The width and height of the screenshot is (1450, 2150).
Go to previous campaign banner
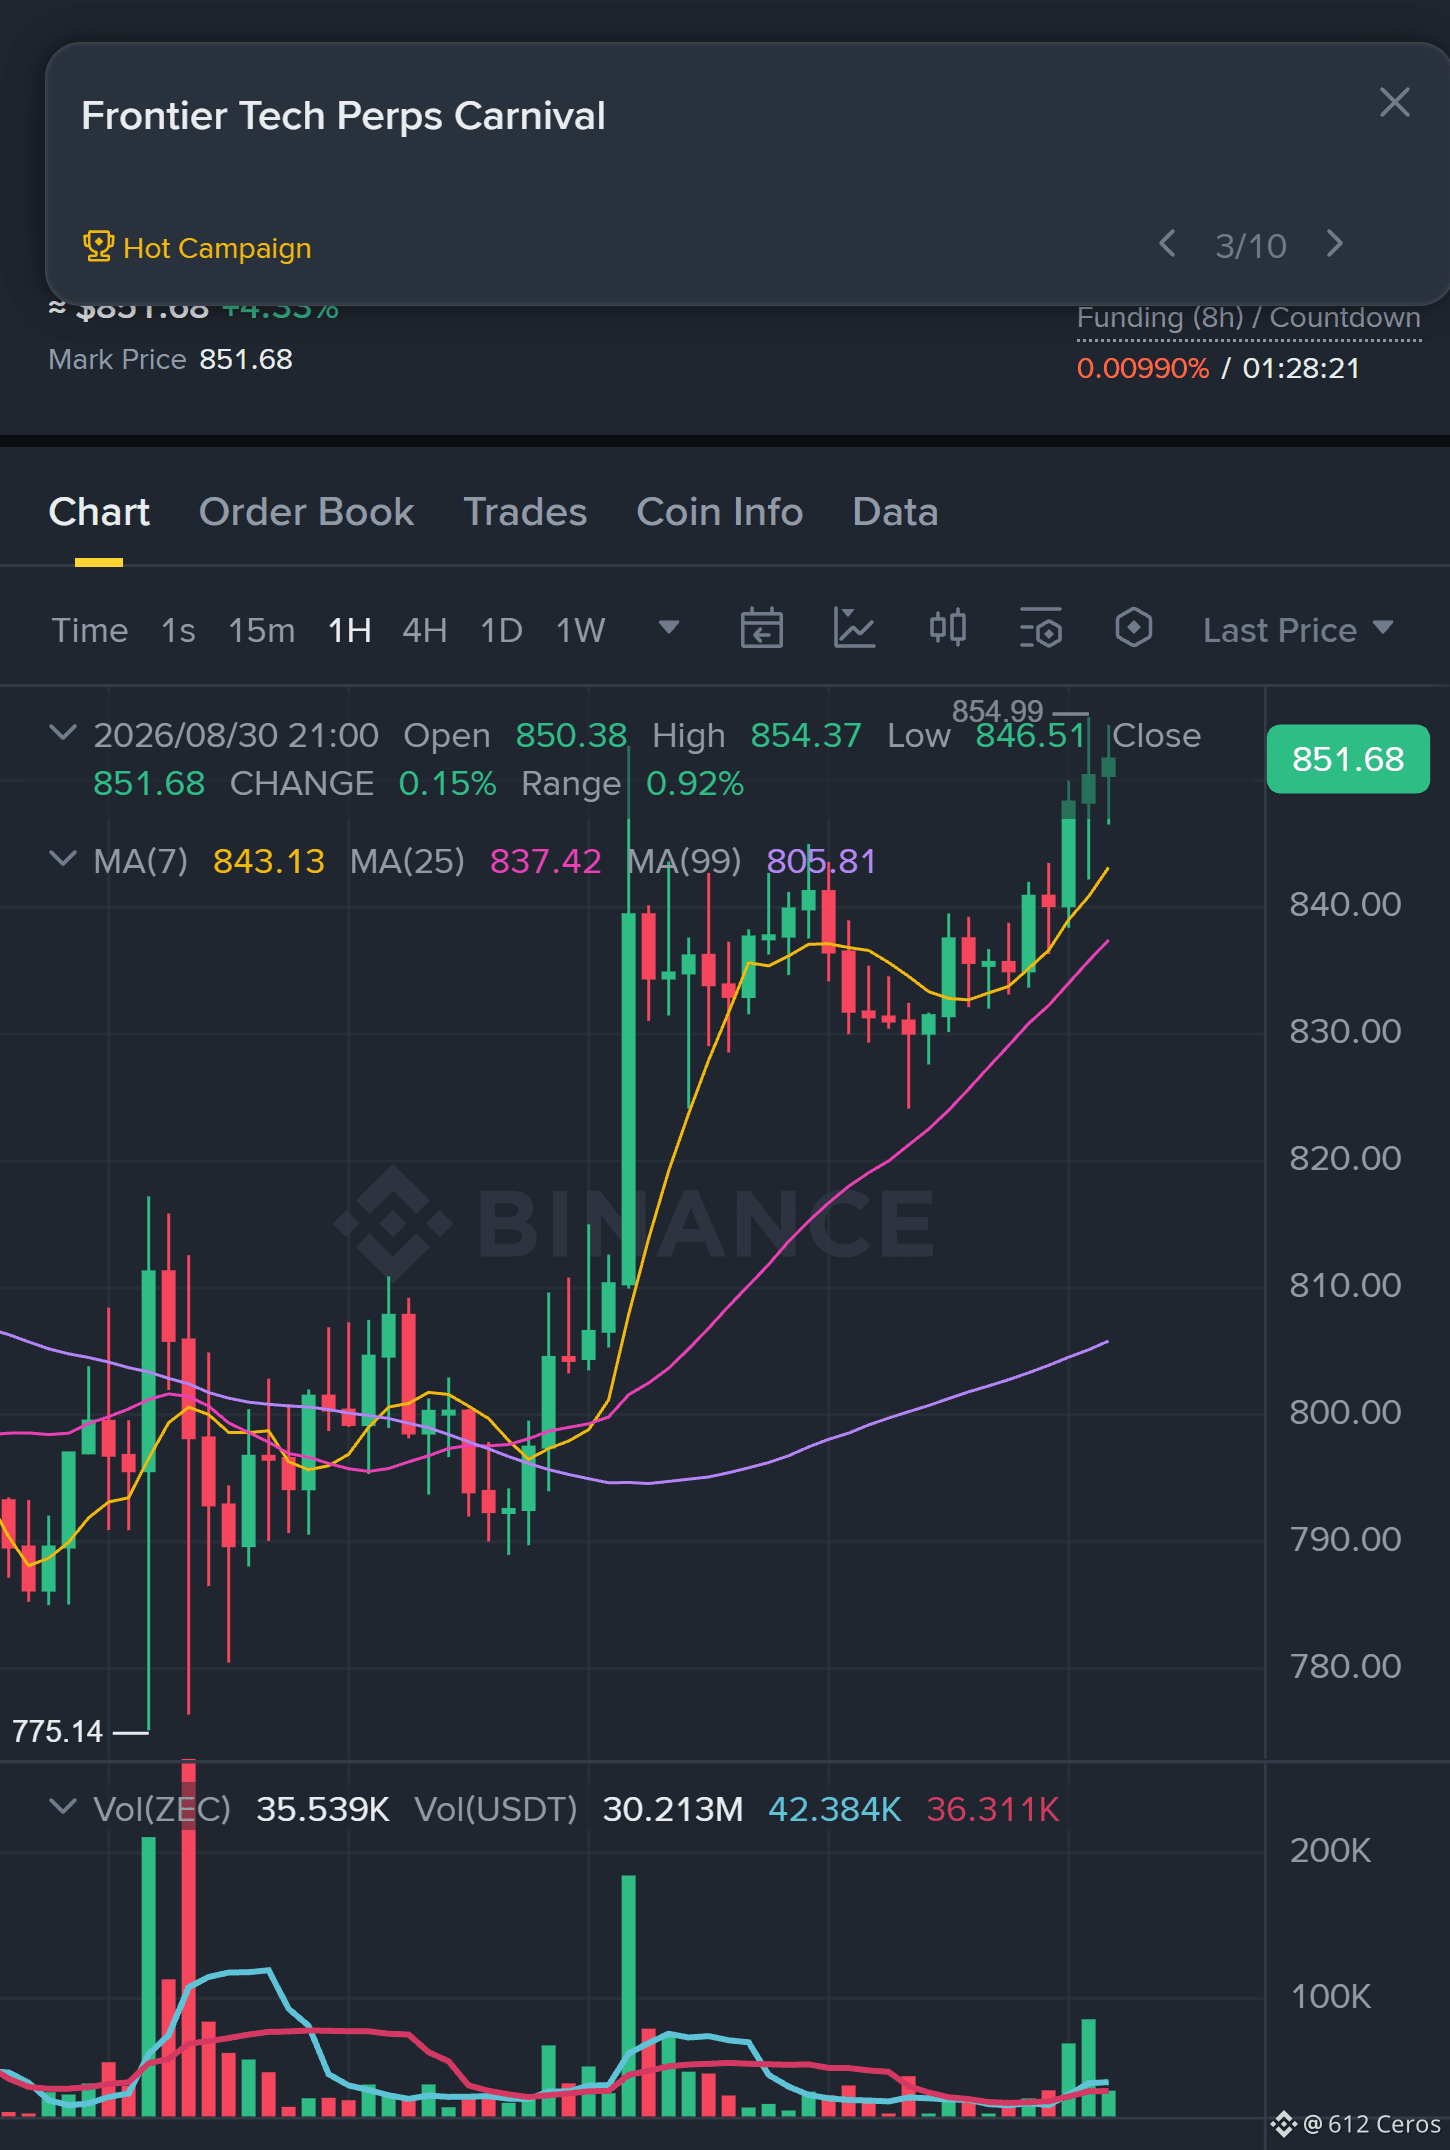click(x=1167, y=244)
